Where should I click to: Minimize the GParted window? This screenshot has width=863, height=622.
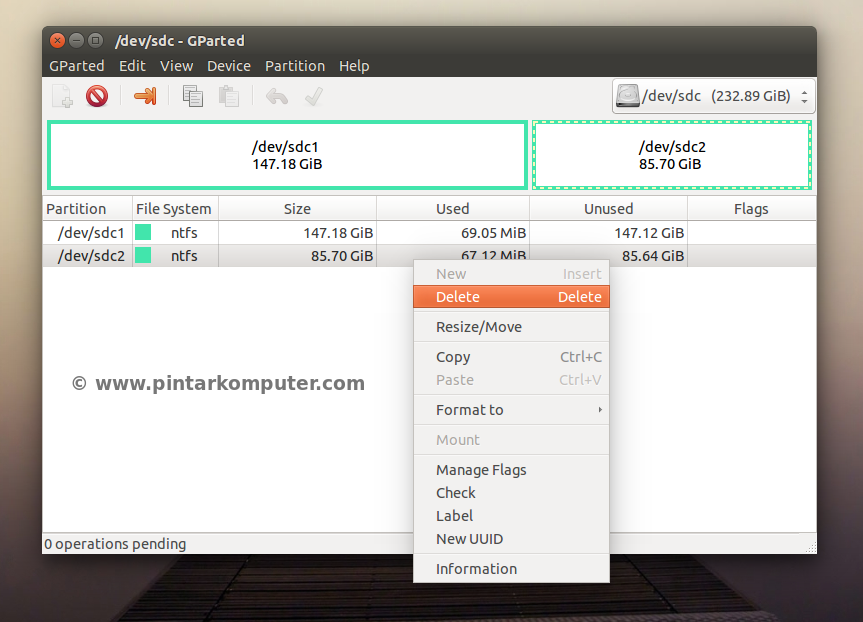(x=77, y=40)
